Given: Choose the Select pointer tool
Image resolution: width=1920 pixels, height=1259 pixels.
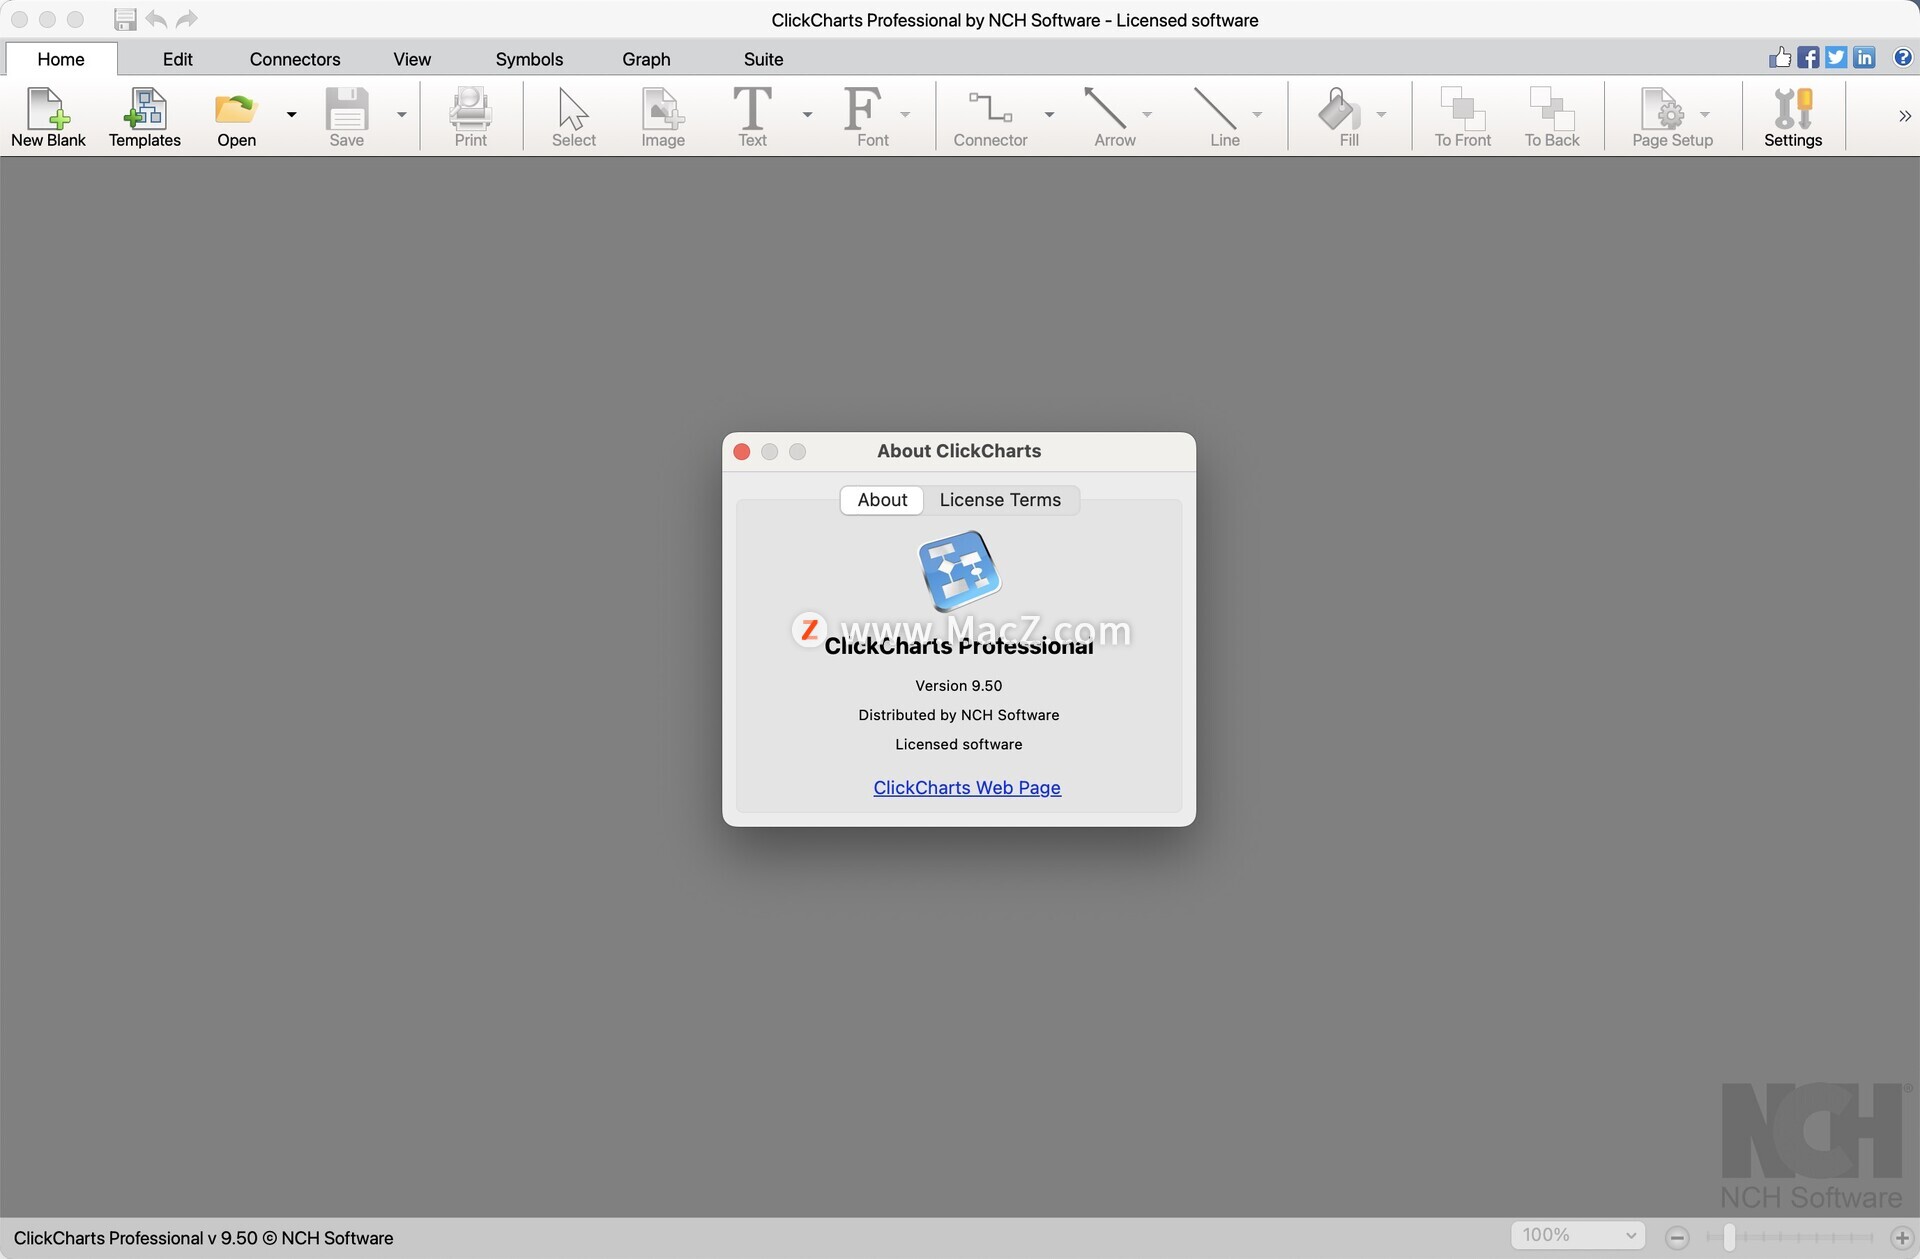Looking at the screenshot, I should tap(573, 117).
